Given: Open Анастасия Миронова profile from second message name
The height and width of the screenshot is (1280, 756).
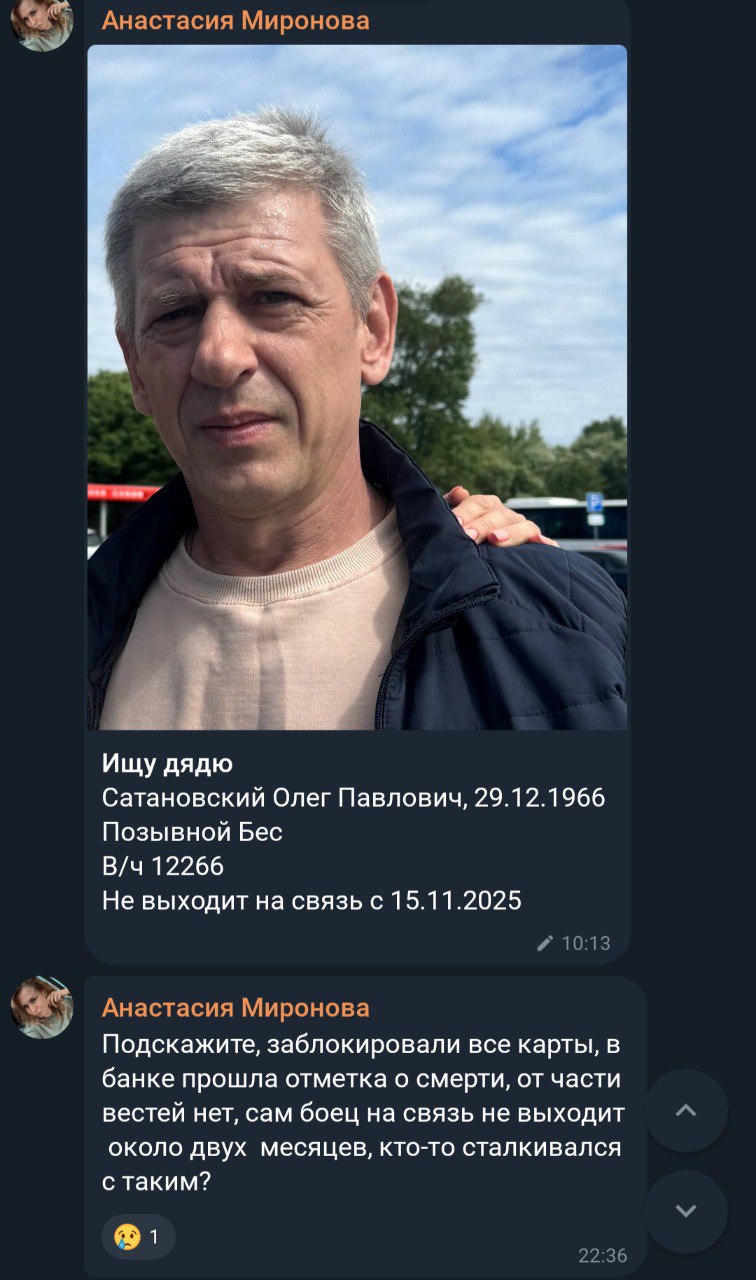Looking at the screenshot, I should tap(236, 1007).
